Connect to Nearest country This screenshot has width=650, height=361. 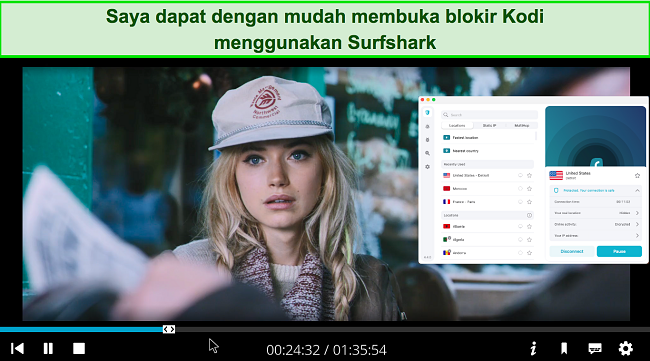(488, 151)
